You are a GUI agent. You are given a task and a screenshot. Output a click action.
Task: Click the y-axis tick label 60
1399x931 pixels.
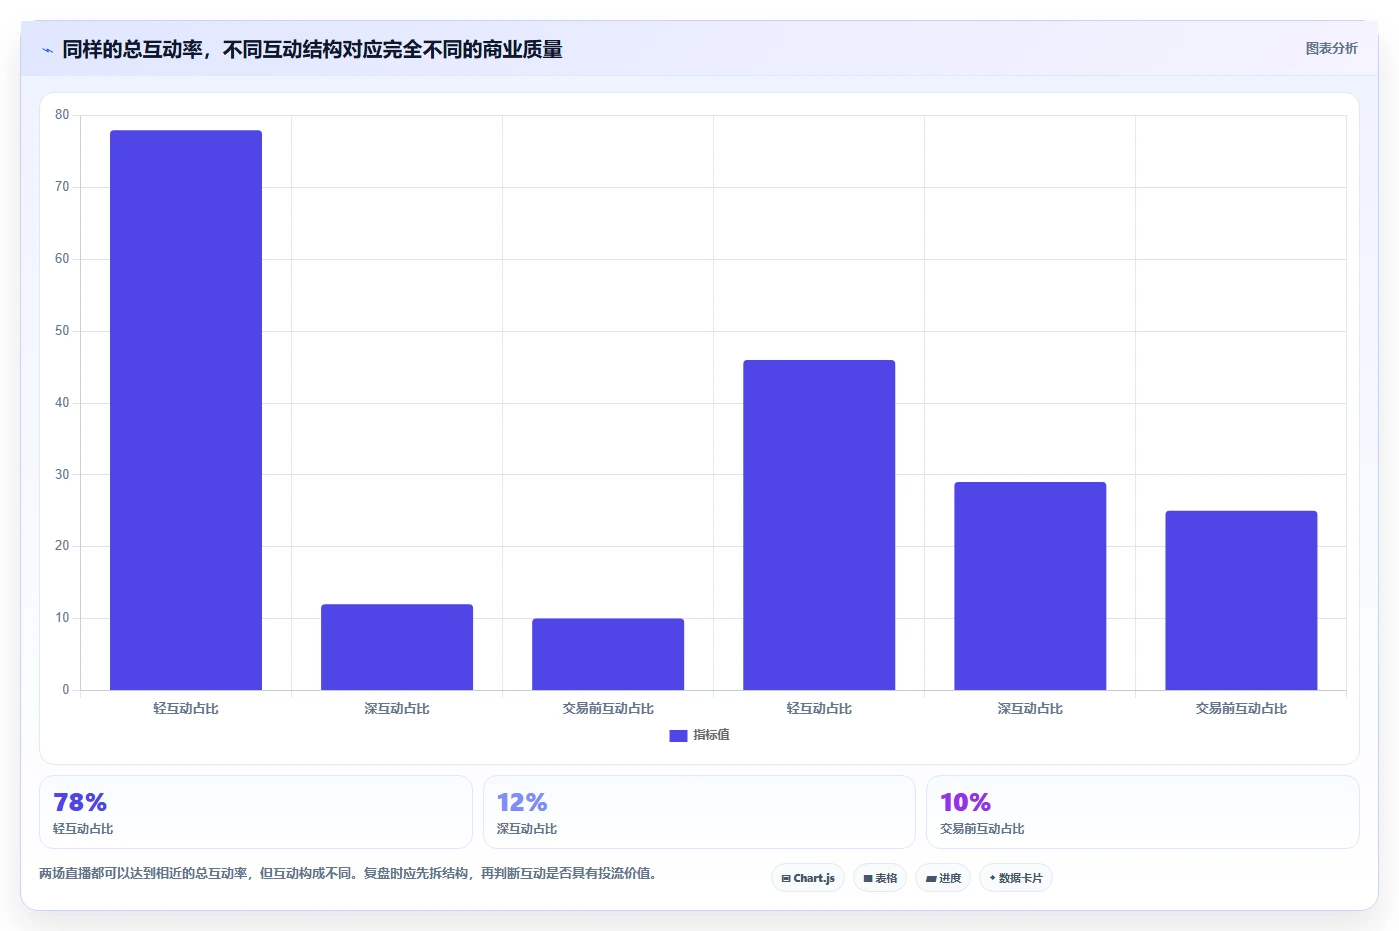[62, 259]
